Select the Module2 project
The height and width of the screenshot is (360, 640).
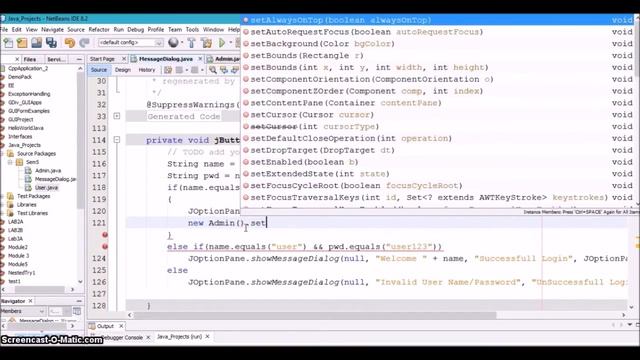(18, 247)
